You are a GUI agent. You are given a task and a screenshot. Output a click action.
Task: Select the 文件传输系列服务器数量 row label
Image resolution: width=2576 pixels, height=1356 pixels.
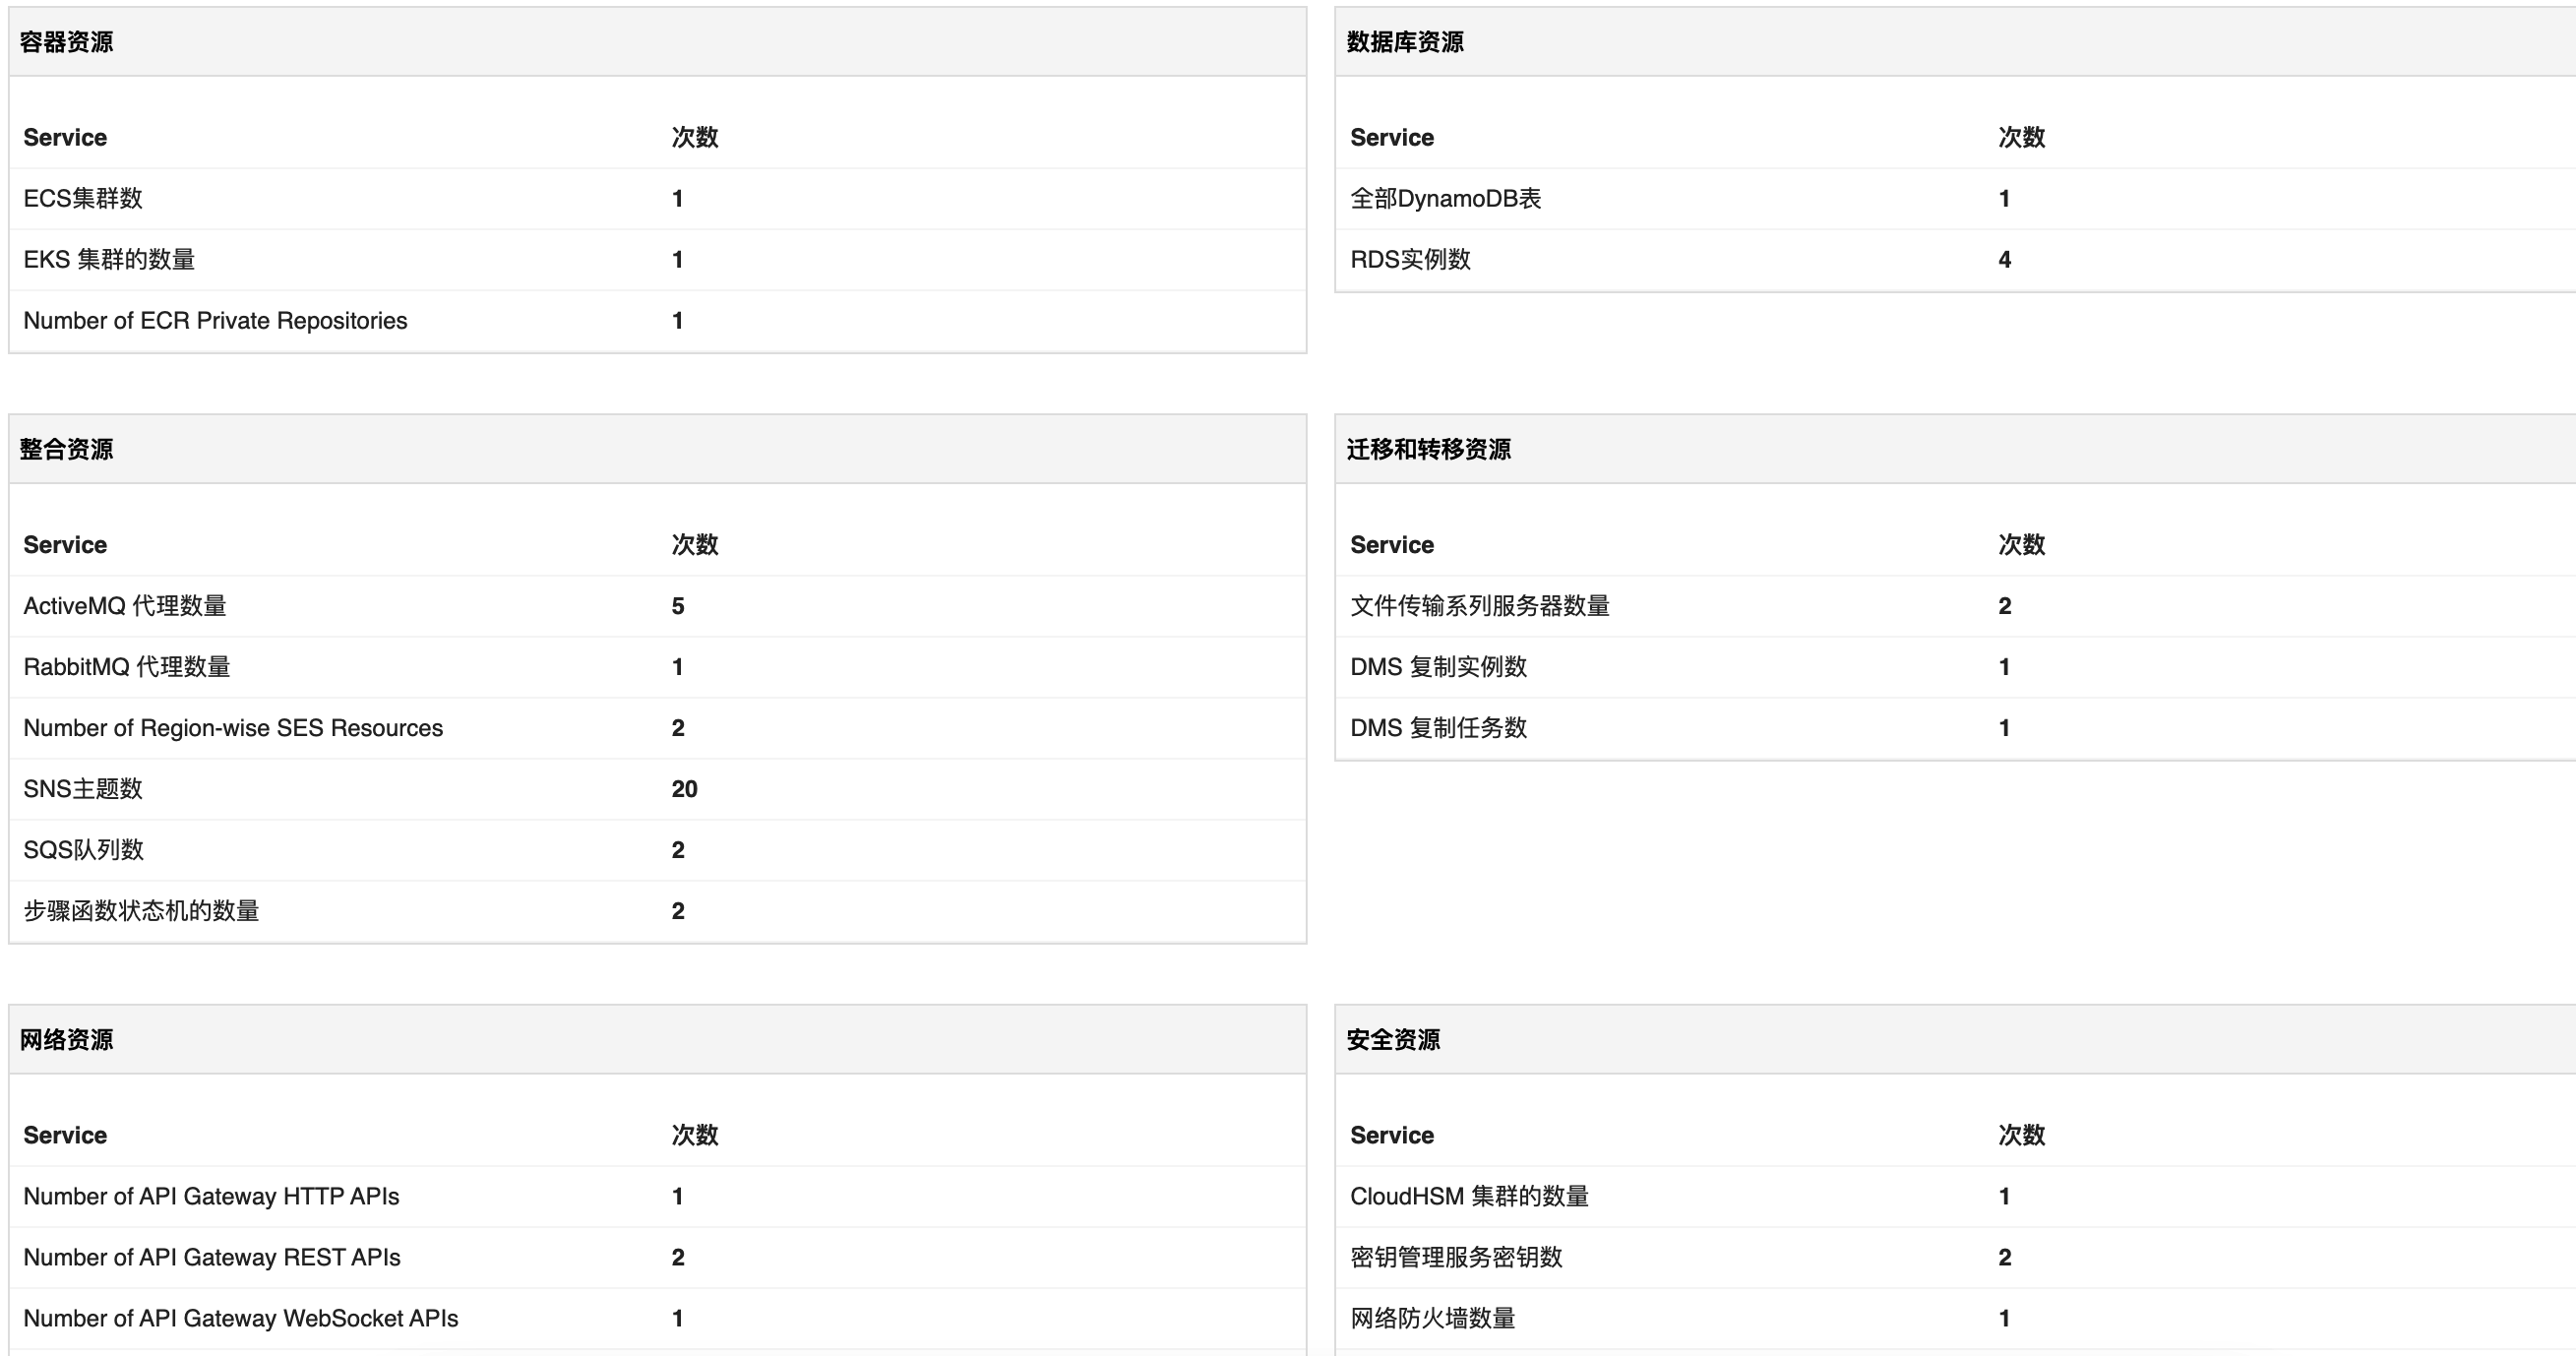tap(1479, 605)
